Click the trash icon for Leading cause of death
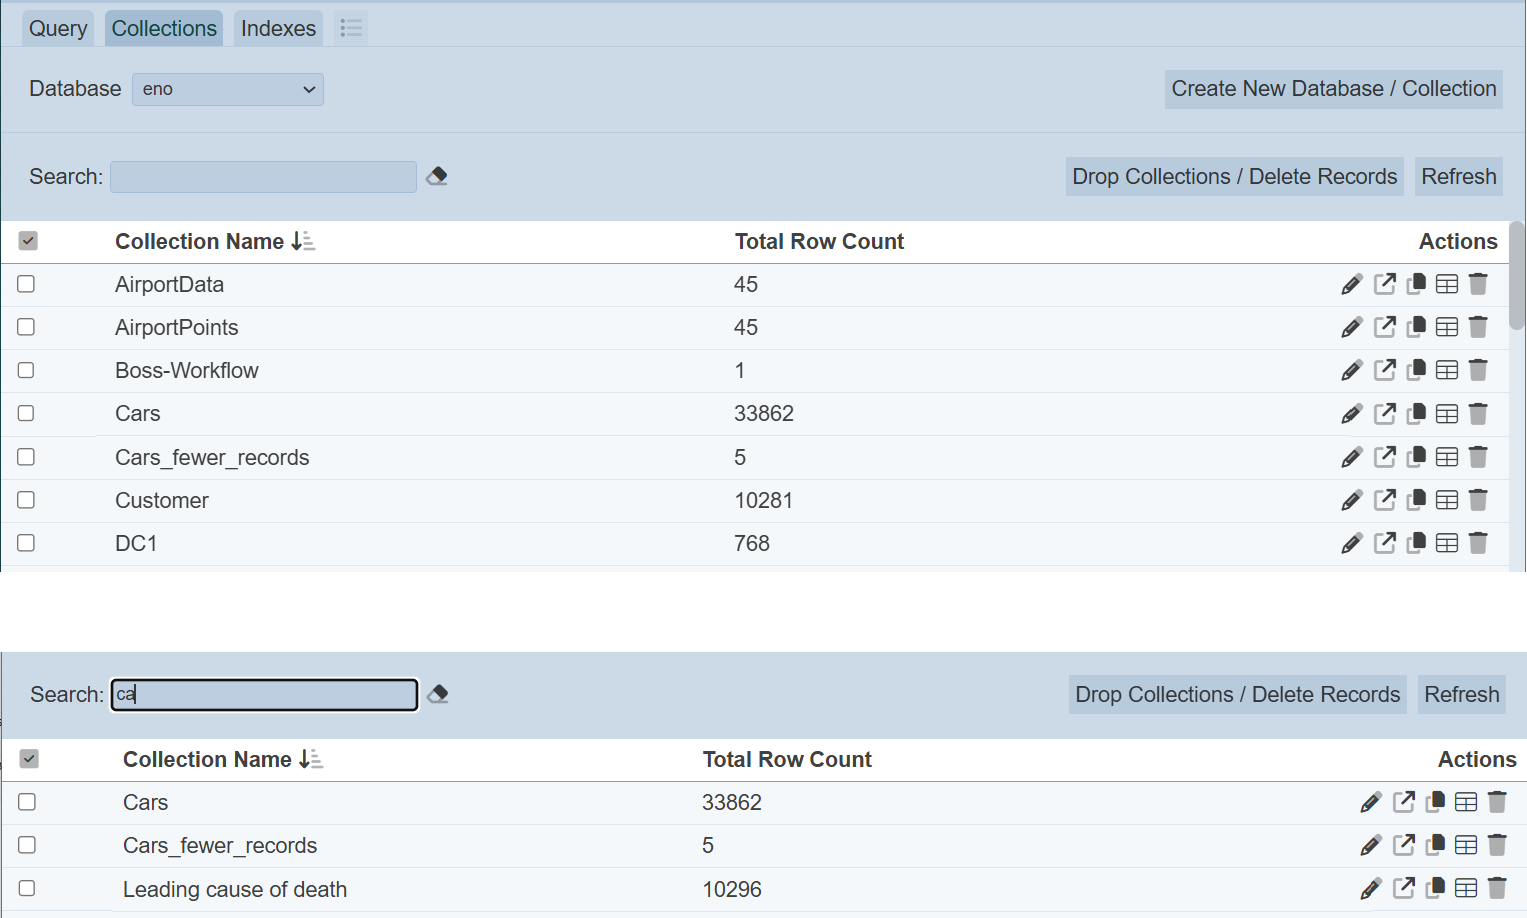The image size is (1527, 918). 1497,889
